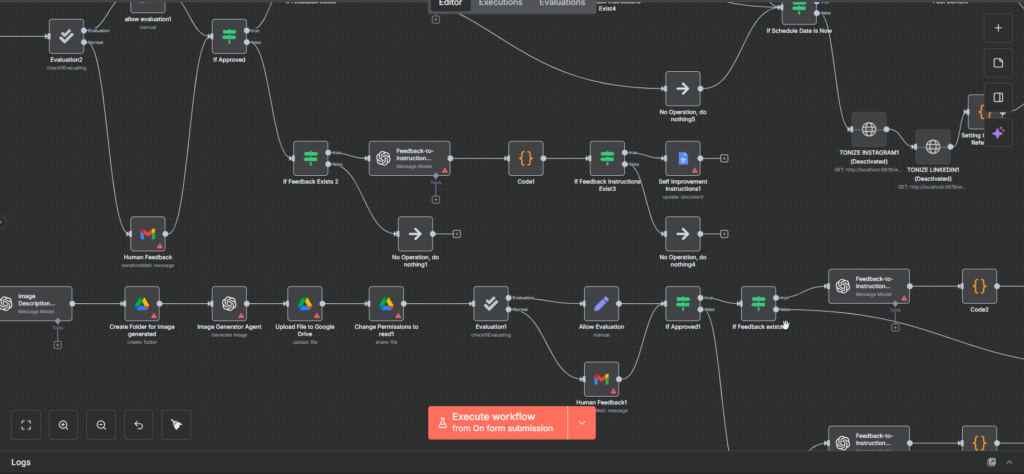Expand the Logs panel chevron

click(x=1009, y=462)
